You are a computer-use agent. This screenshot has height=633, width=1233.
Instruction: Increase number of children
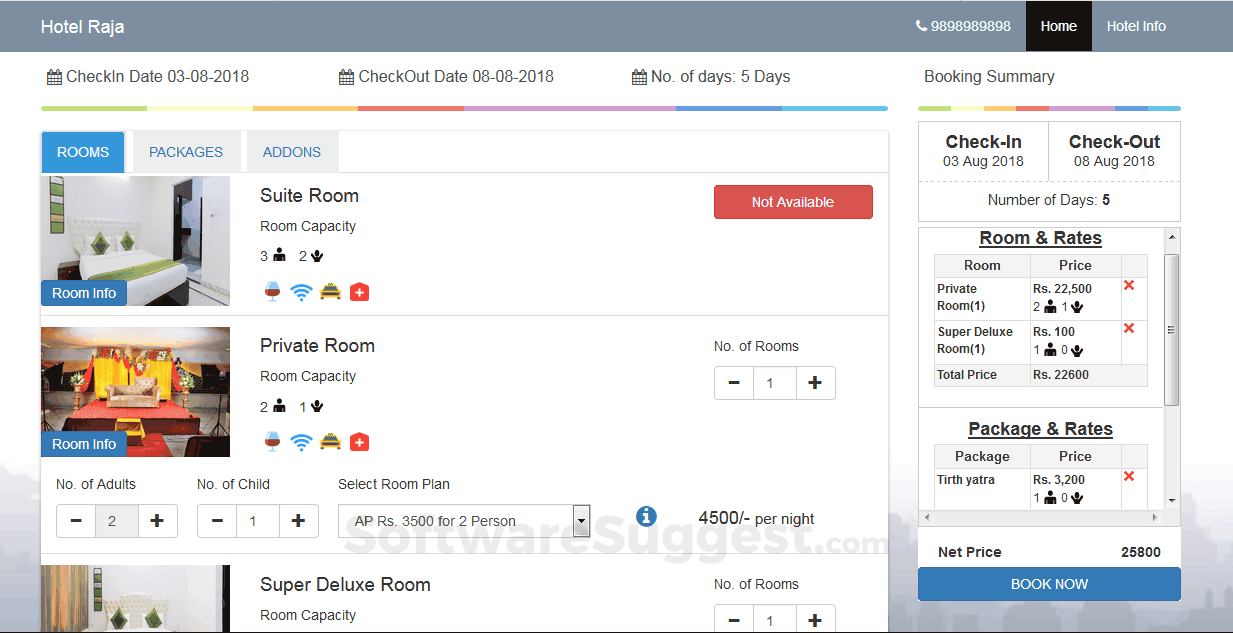click(298, 521)
